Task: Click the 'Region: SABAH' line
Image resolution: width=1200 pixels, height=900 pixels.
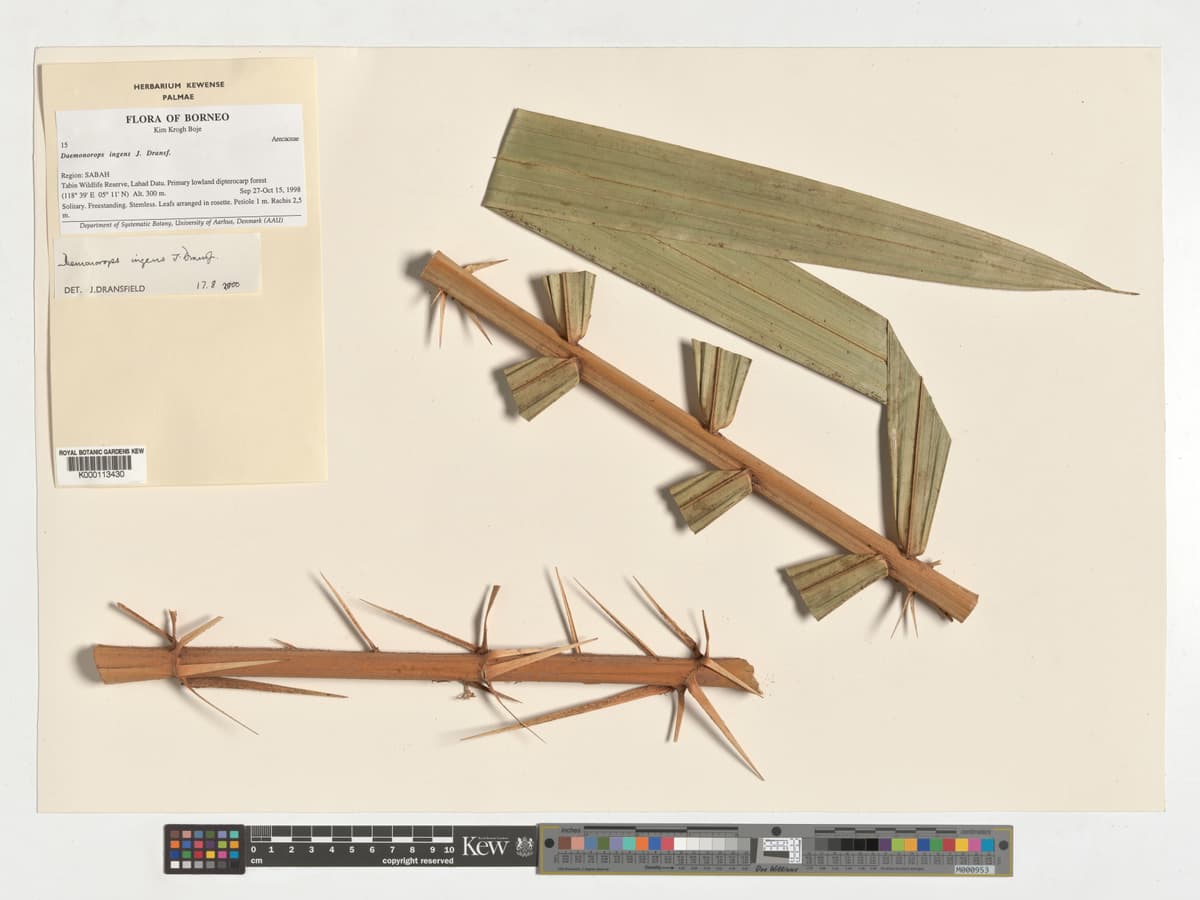Action: 84,175
